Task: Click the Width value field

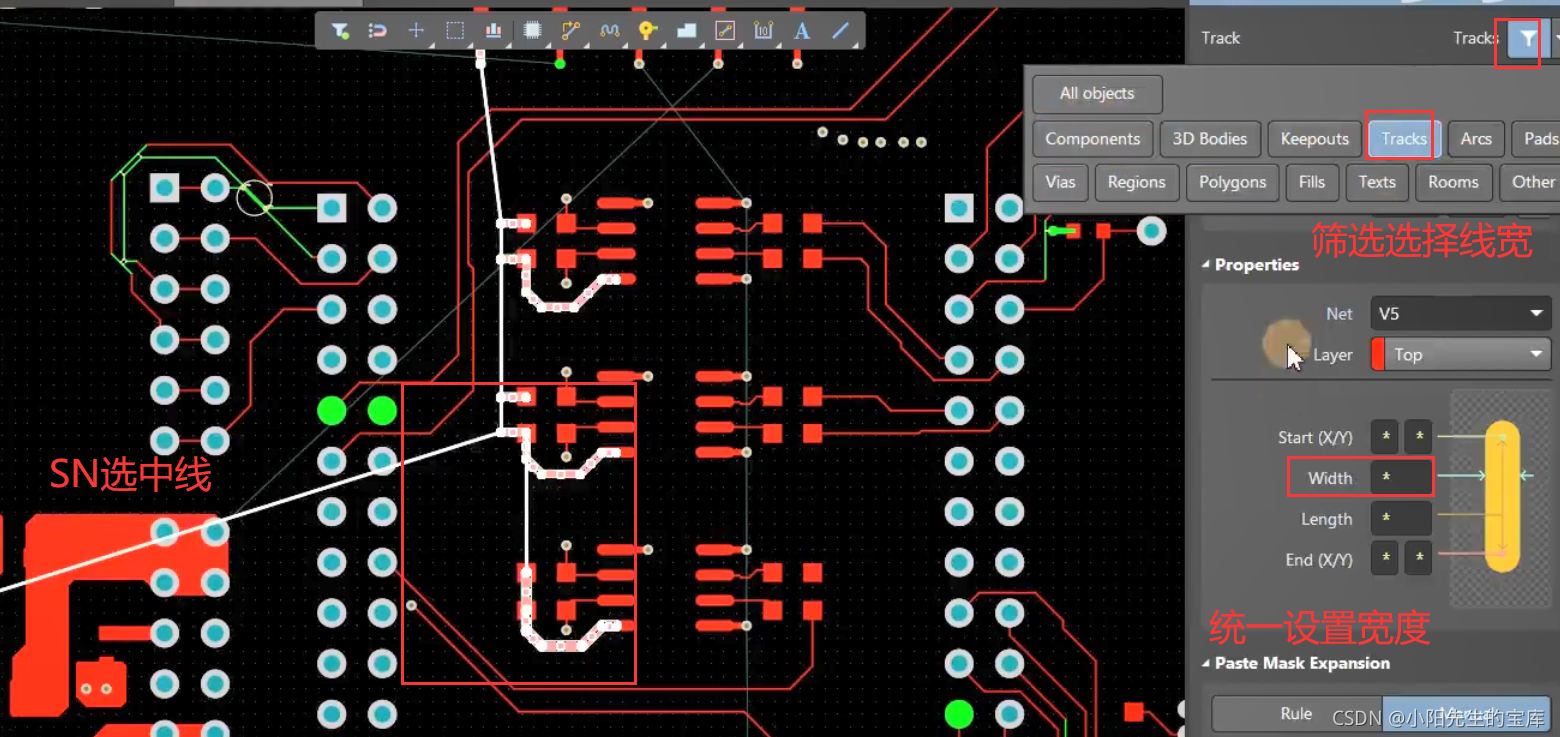Action: point(1401,478)
